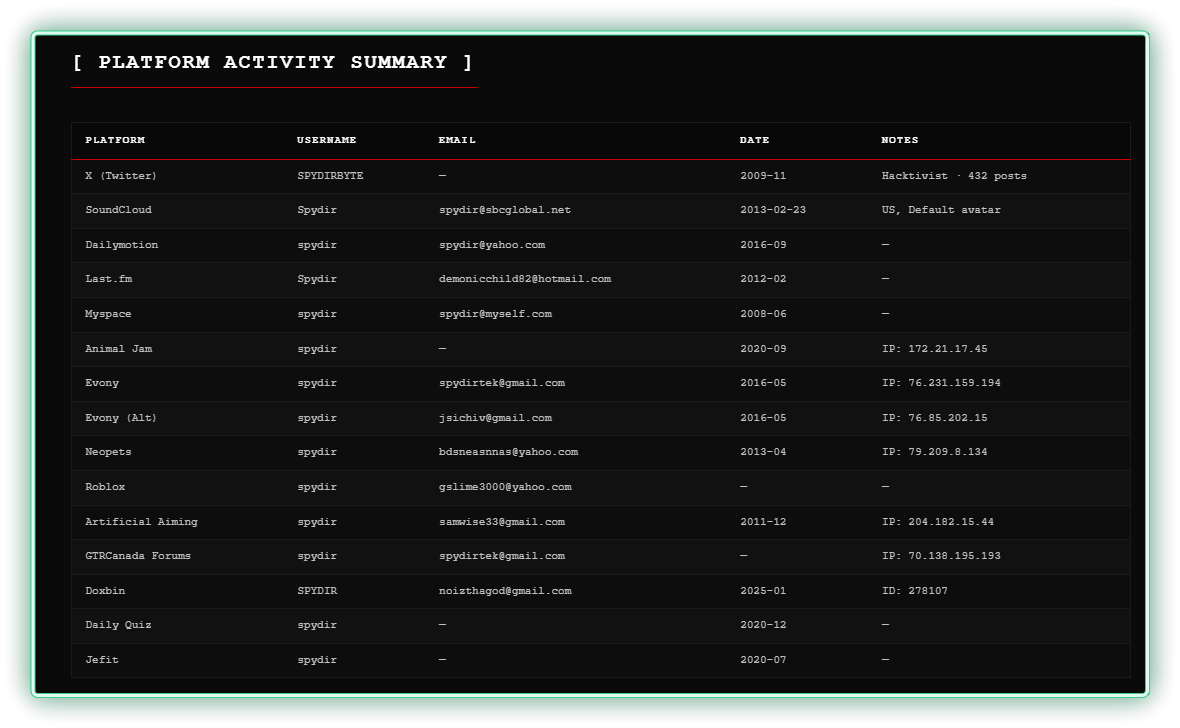
Task: Click email gslime3000@yahoo.com
Action: [x=505, y=487]
